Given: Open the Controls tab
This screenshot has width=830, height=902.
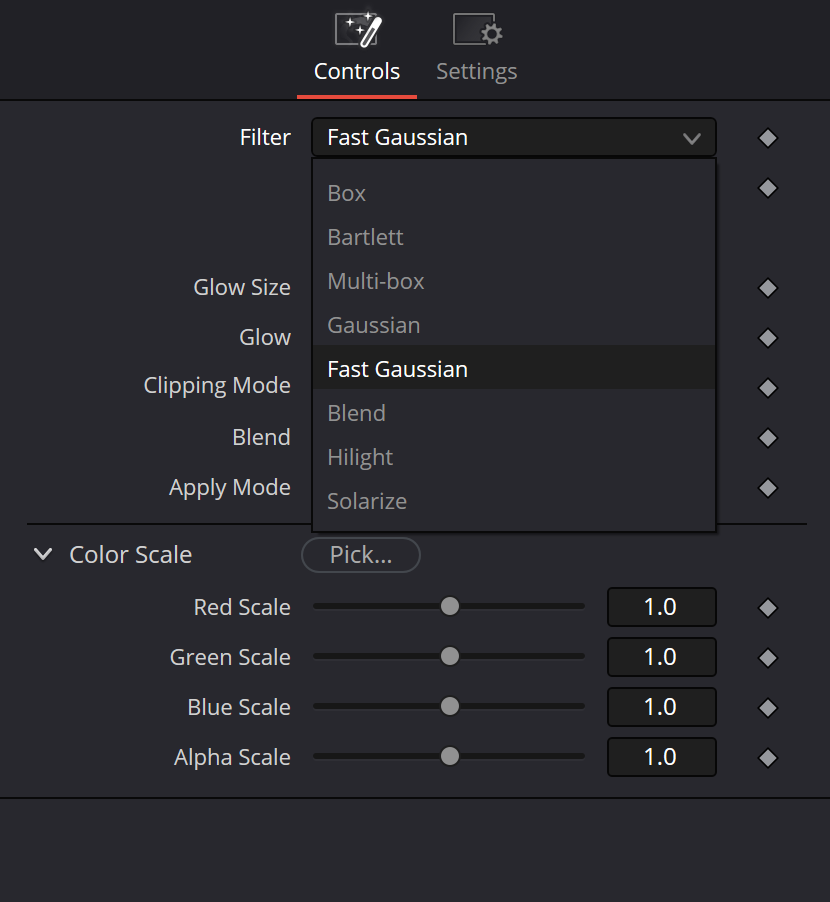Looking at the screenshot, I should 357,53.
